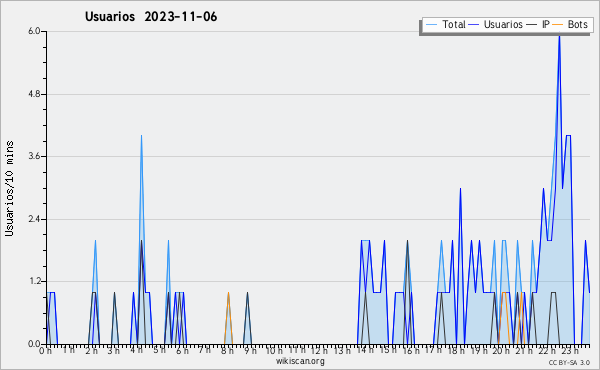Click the '16 h' x-axis label
600x370 pixels.
pos(411,351)
